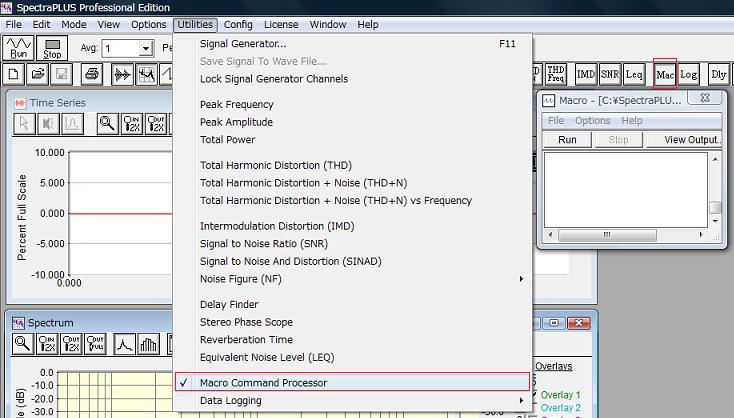The width and height of the screenshot is (734, 418).
Task: Click horizontal scrollbar thumb in Macro window
Action: (607, 235)
